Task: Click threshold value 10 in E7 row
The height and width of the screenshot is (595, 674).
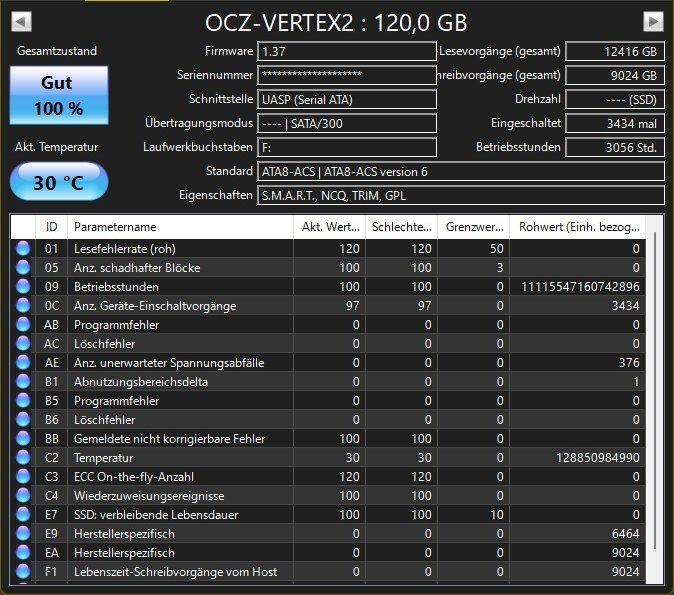Action: pyautogui.click(x=496, y=514)
